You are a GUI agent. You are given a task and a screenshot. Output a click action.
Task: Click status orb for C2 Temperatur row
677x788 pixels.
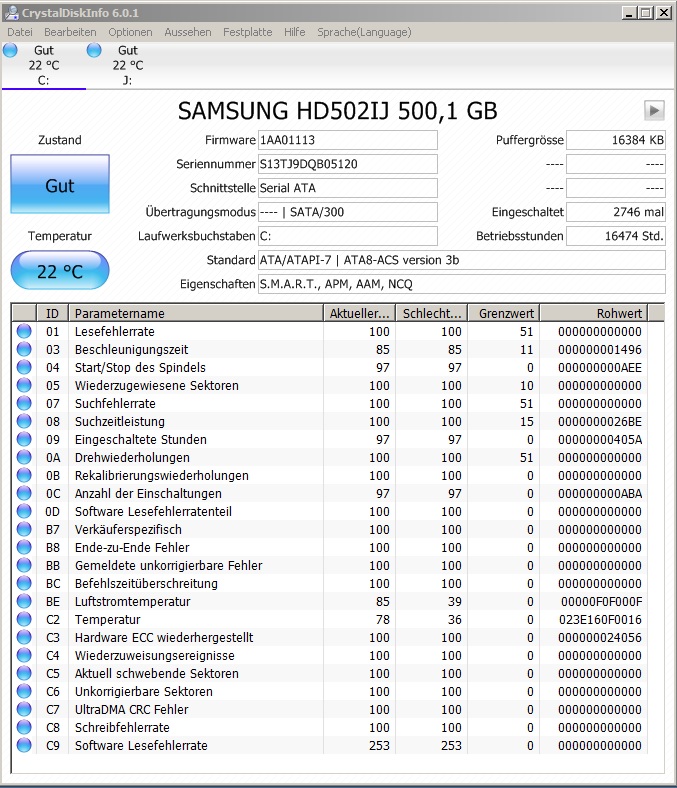coord(24,619)
